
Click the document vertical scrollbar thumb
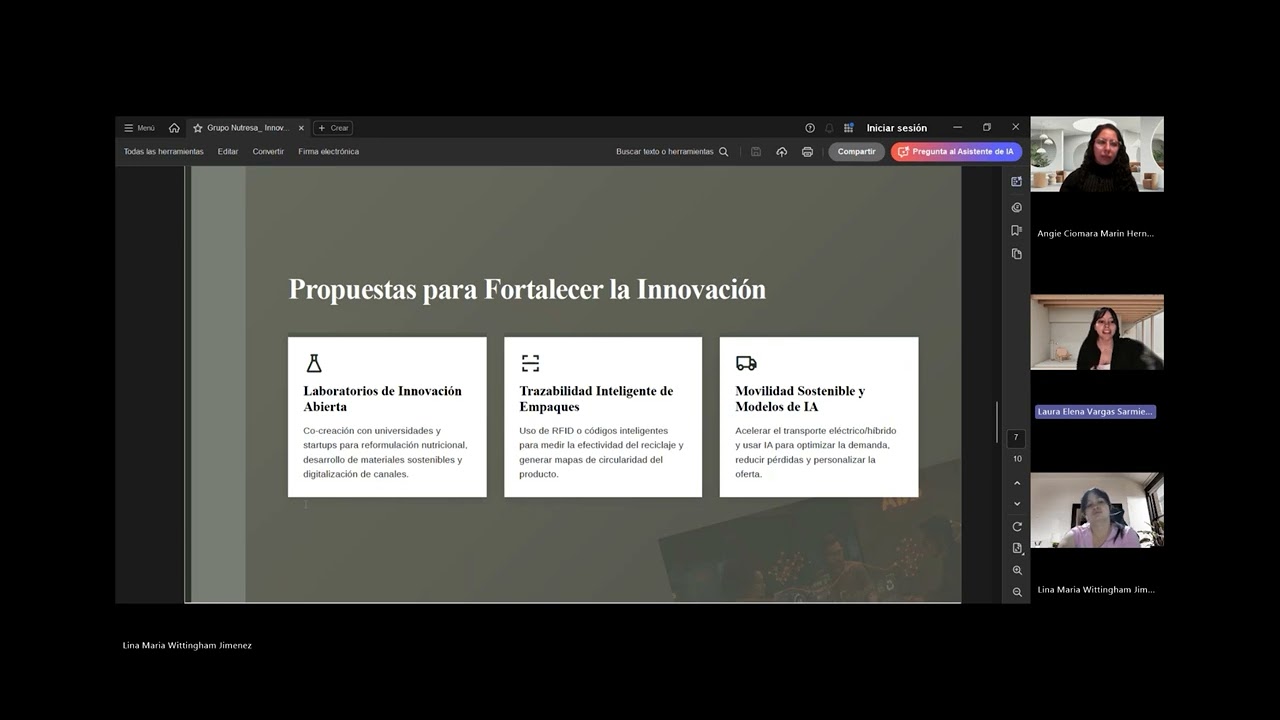click(996, 422)
